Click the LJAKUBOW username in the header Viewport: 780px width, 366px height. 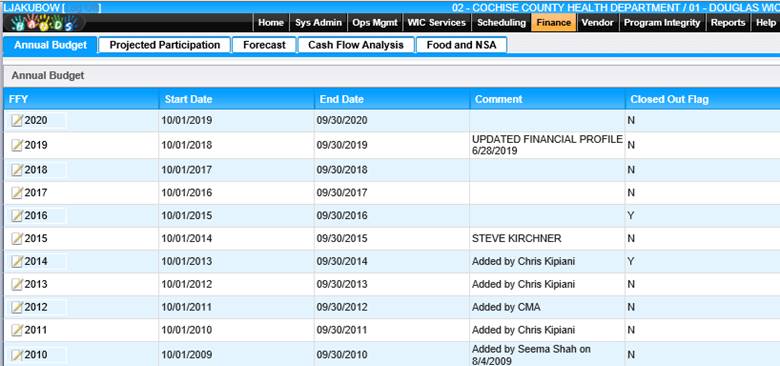[31, 8]
